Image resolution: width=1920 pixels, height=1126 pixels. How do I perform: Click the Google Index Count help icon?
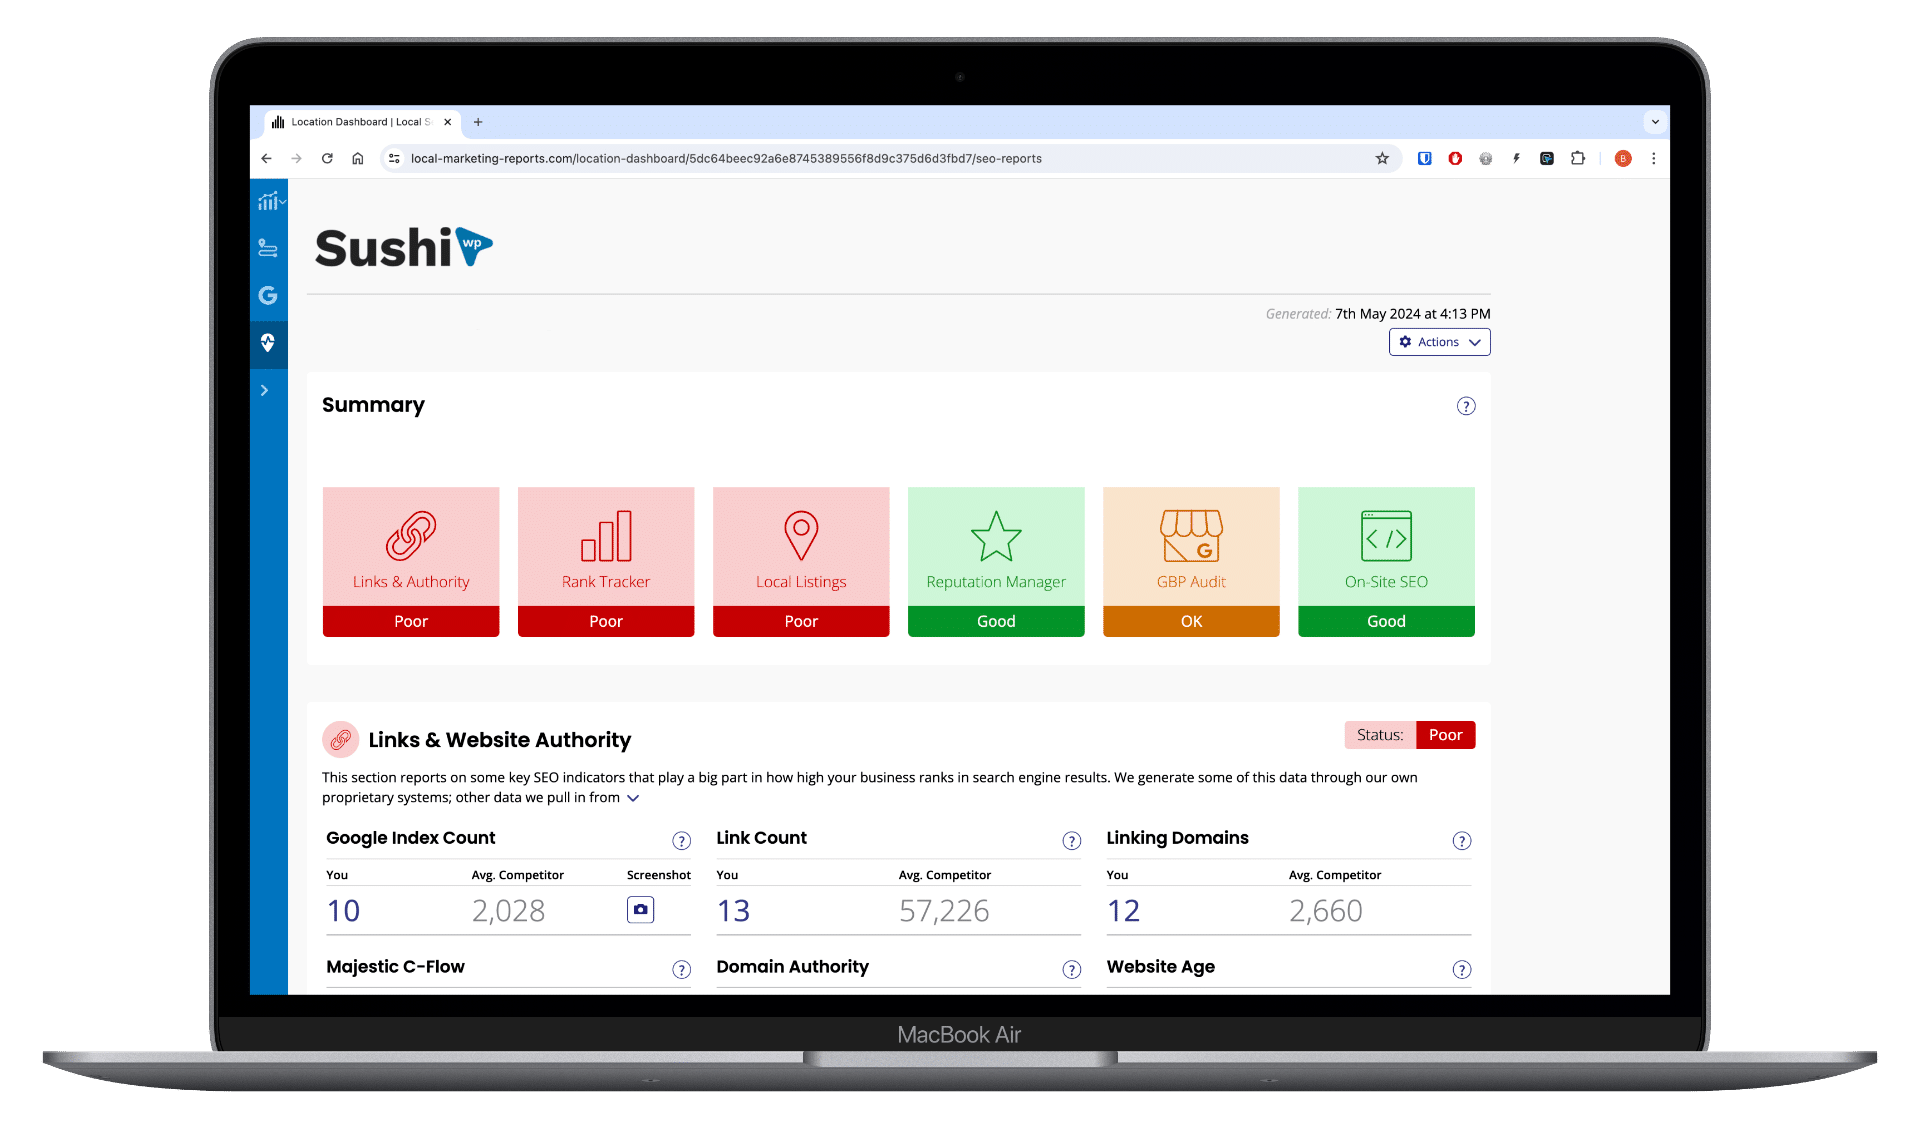[683, 839]
